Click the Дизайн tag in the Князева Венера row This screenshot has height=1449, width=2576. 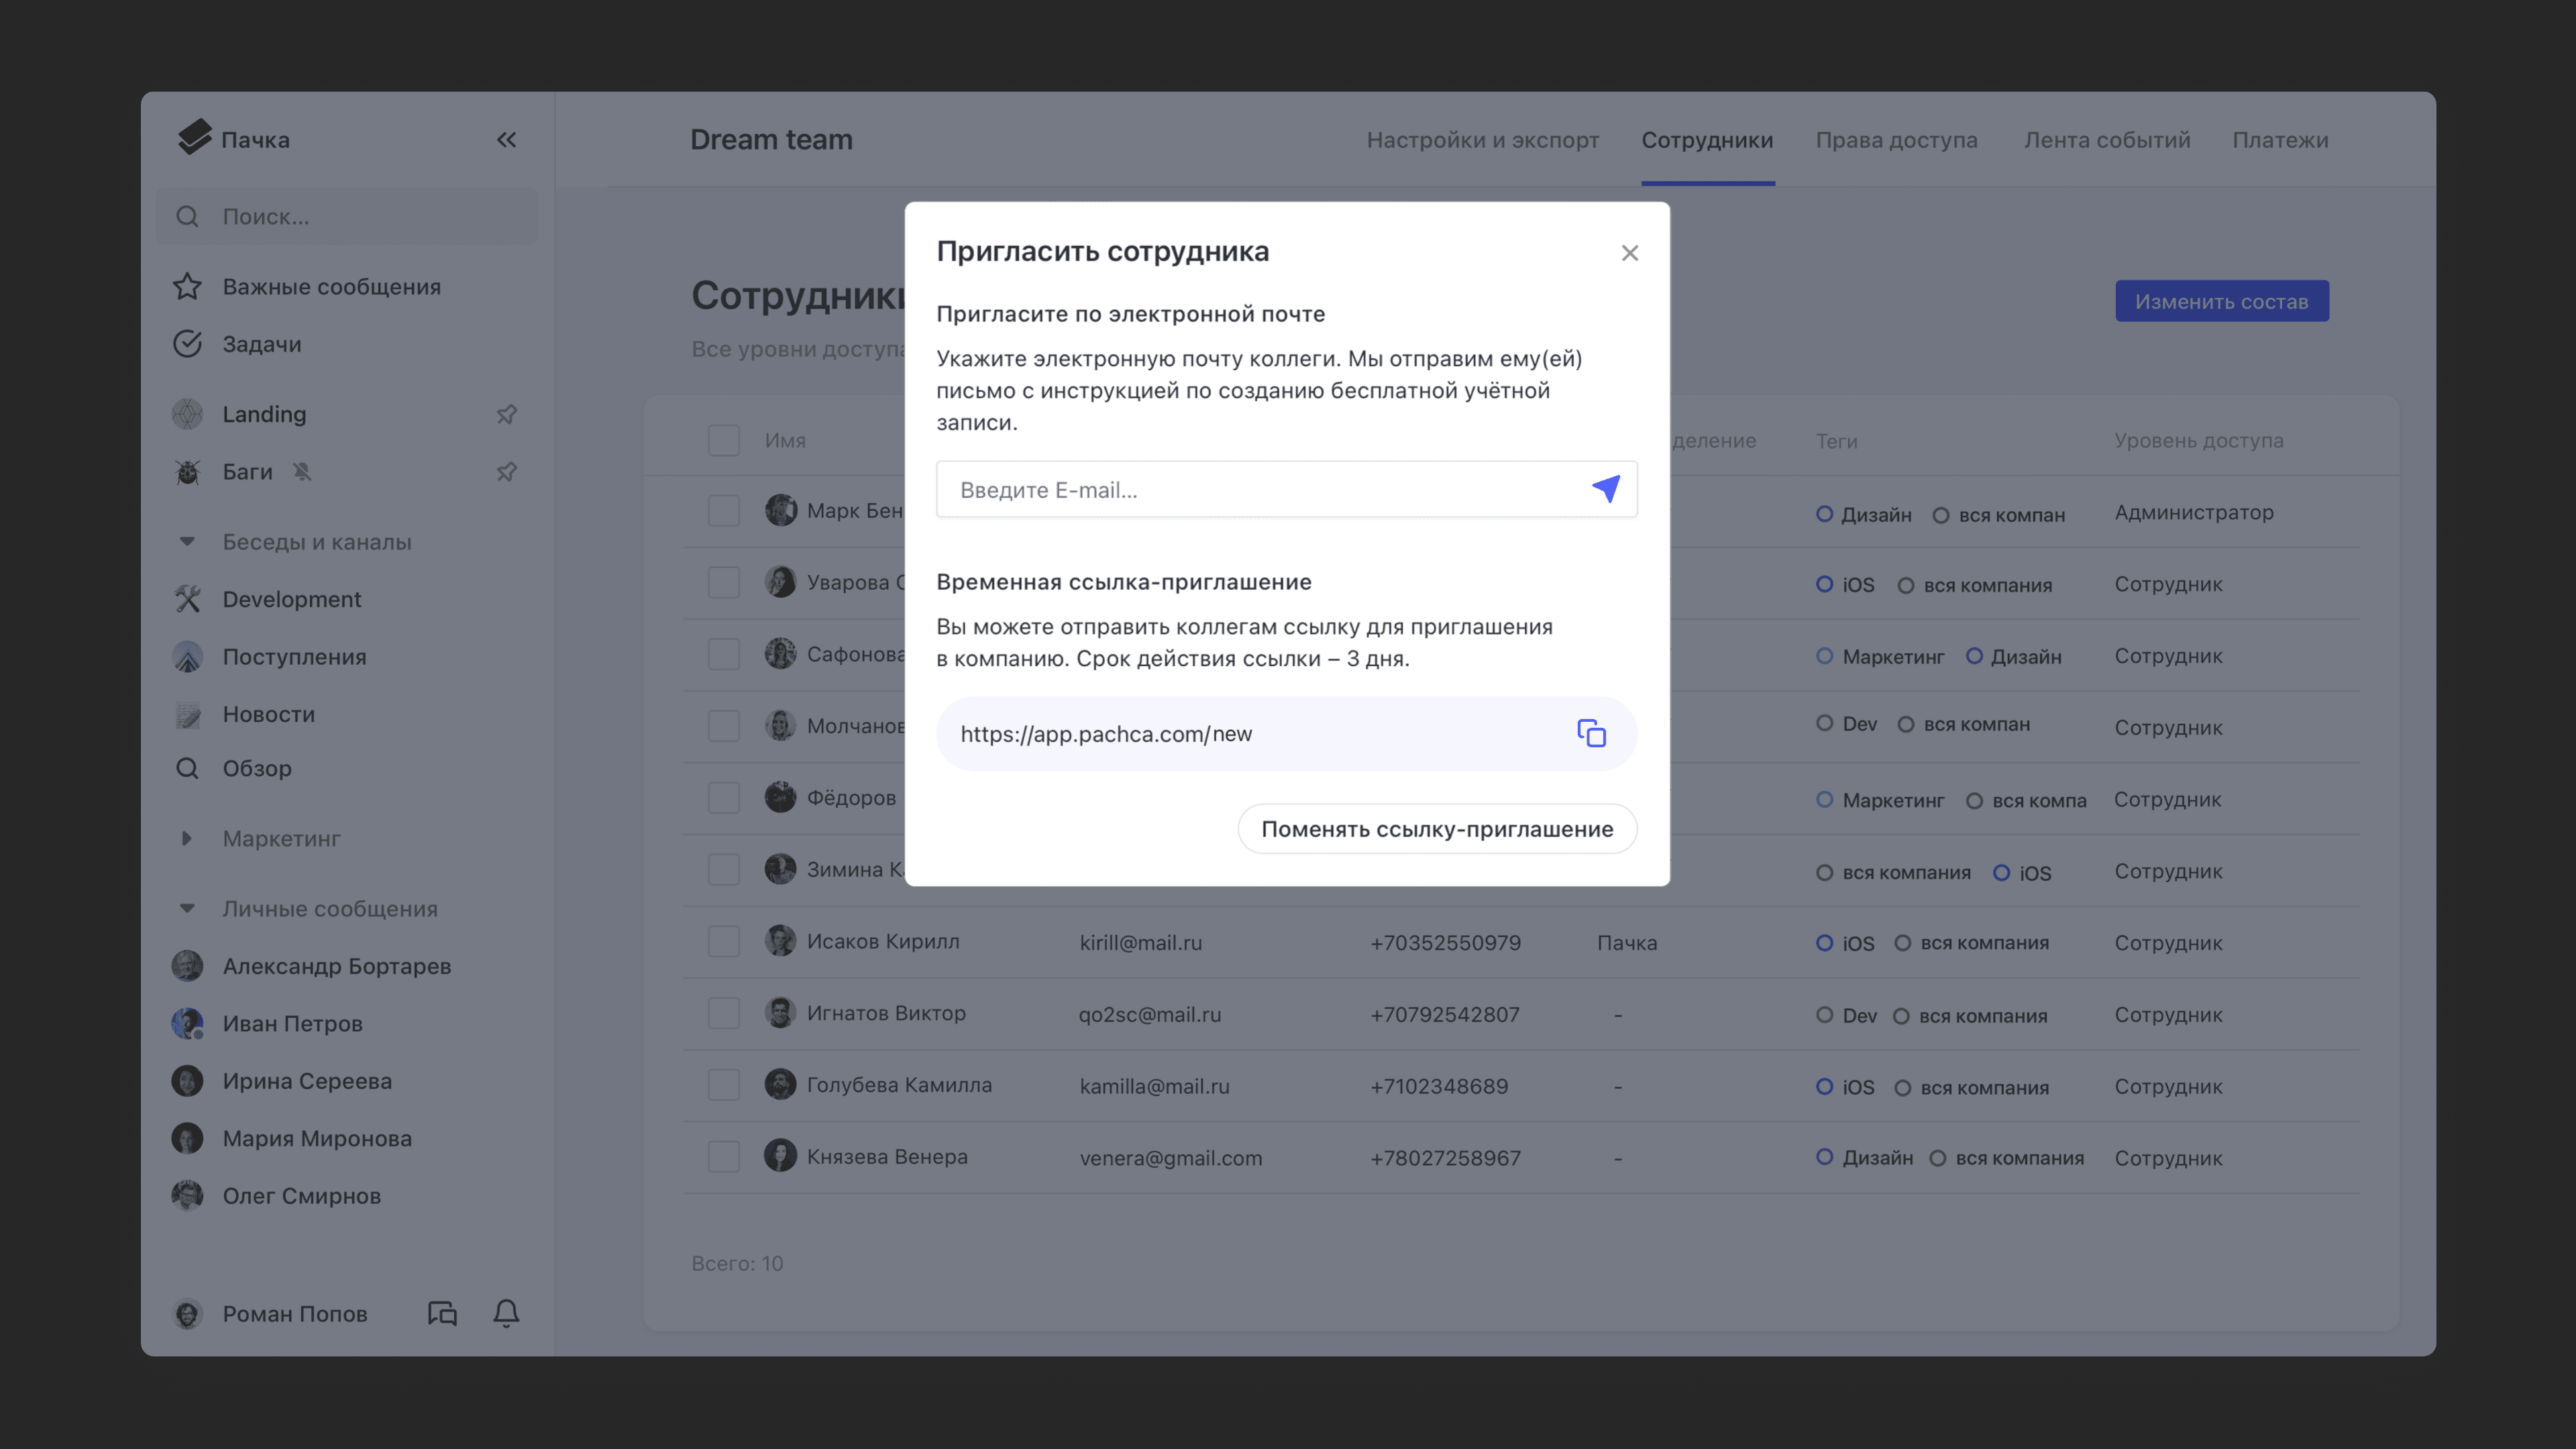[x=1864, y=1157]
